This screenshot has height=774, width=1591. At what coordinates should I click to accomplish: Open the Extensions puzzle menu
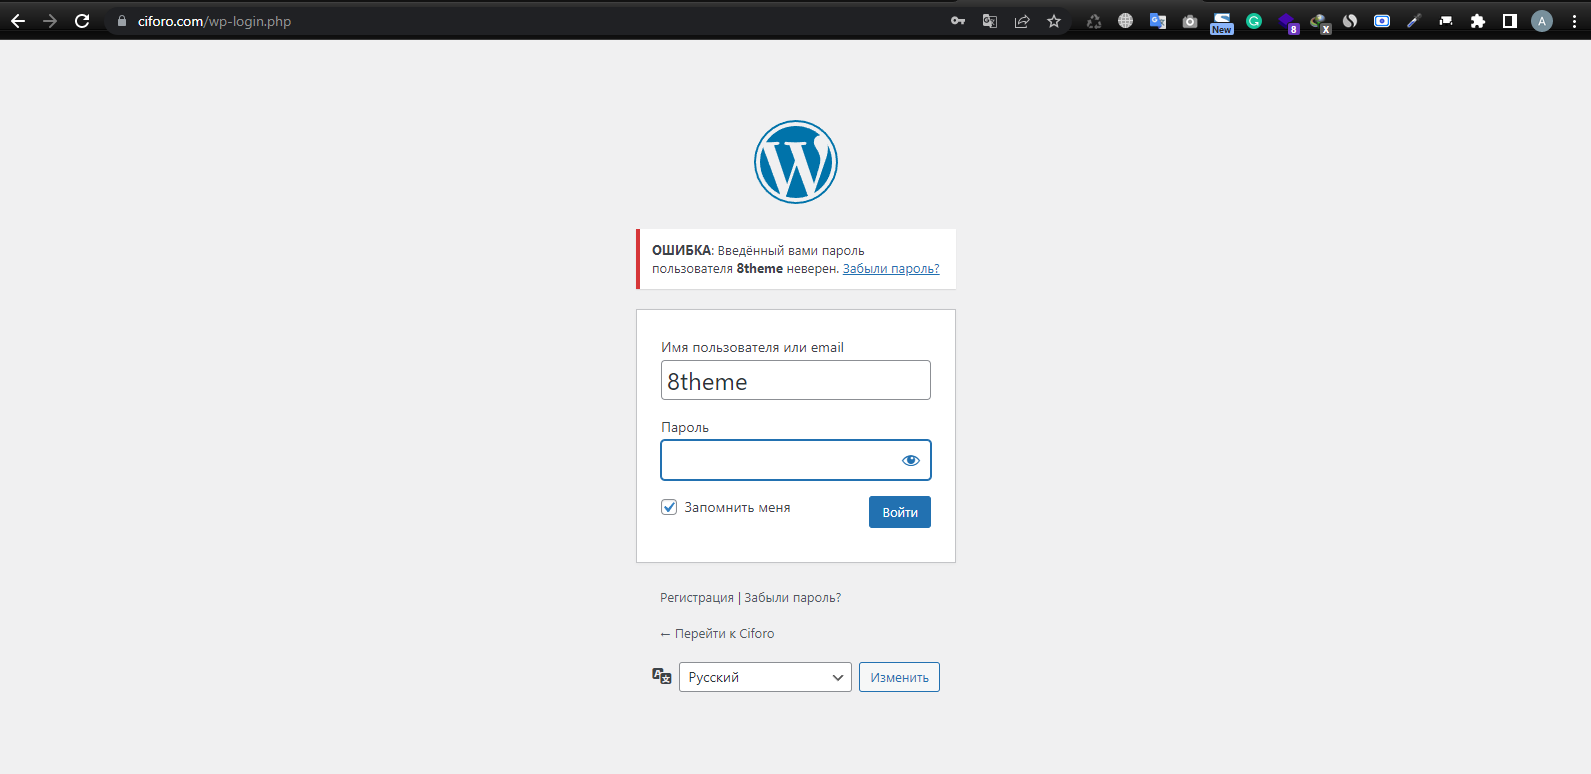coord(1478,21)
